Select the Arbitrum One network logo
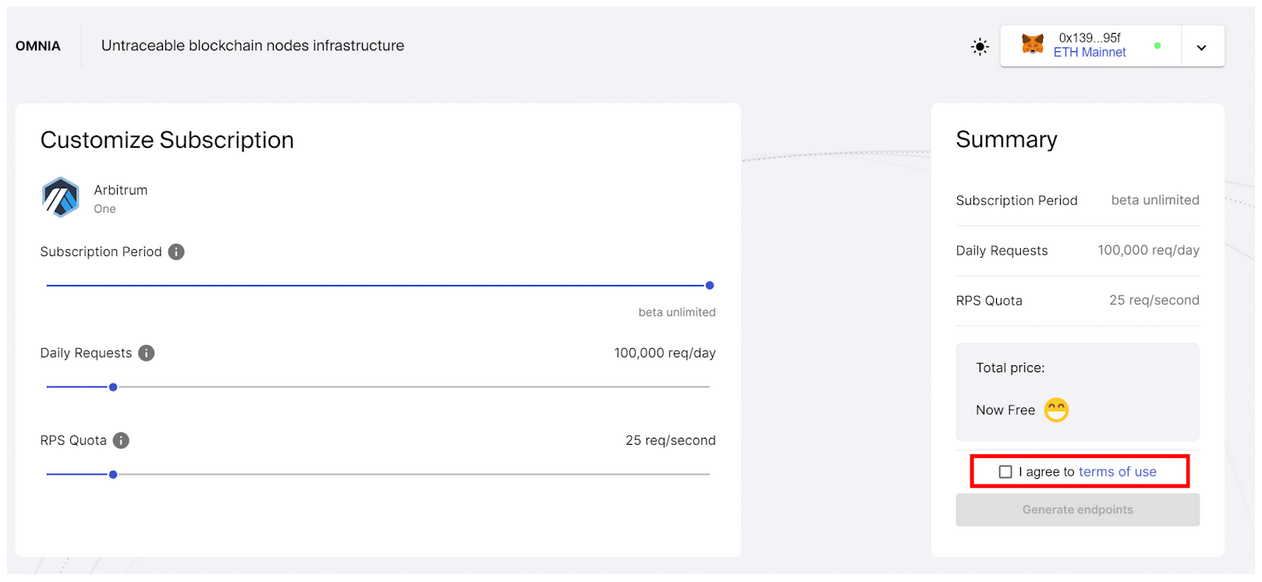The height and width of the screenshot is (582, 1262). [60, 197]
